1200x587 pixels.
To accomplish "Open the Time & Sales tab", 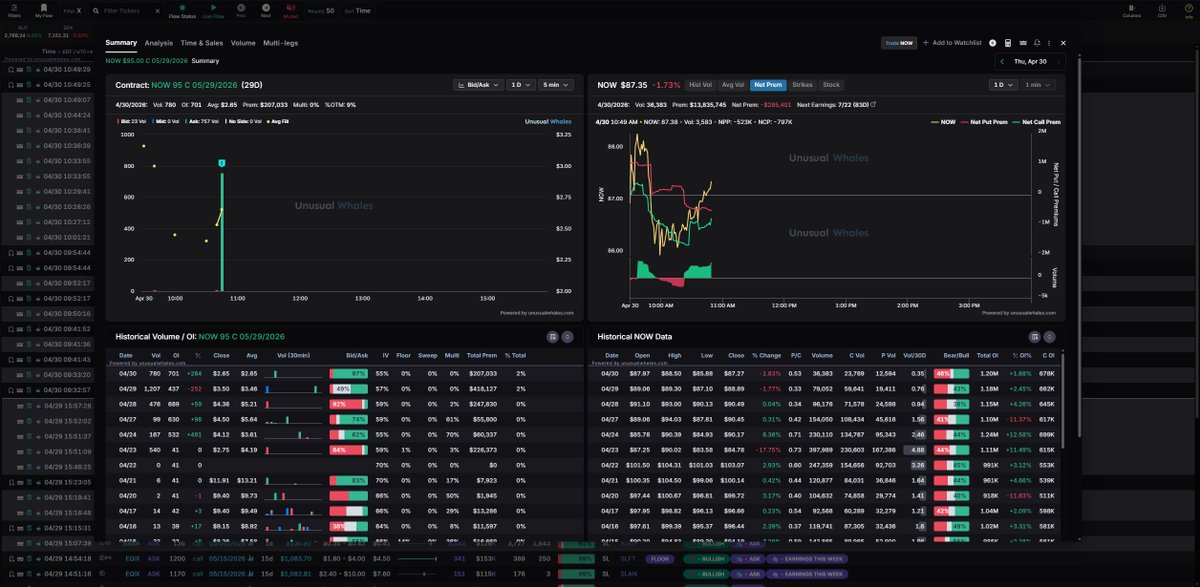I will [x=202, y=43].
